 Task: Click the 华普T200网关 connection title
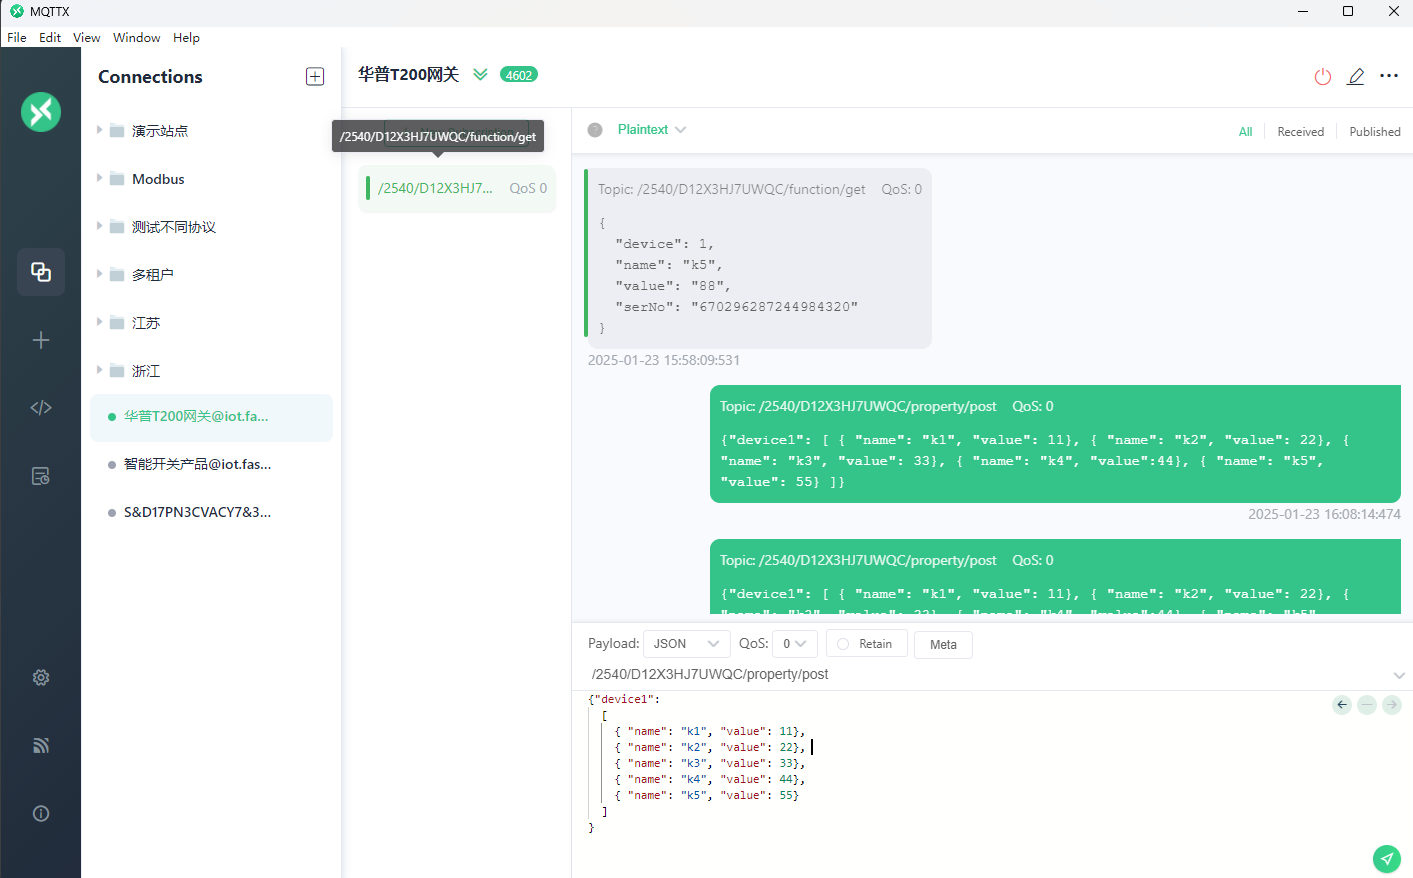pos(408,75)
